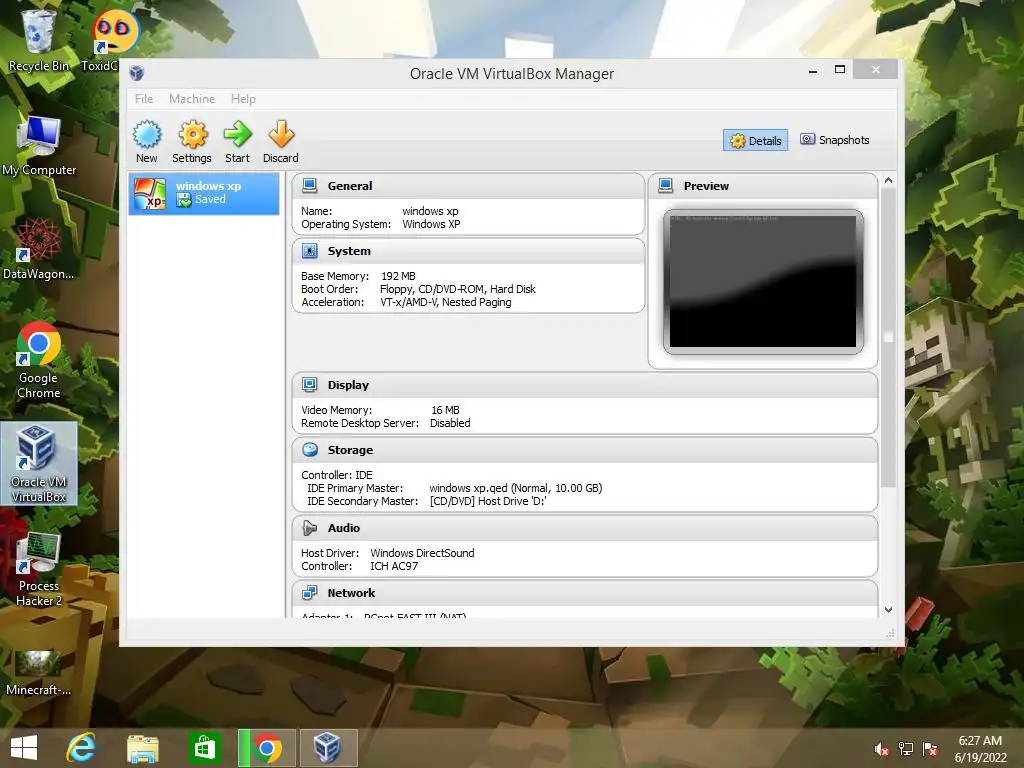Click the System section chip icon
Image resolution: width=1024 pixels, height=768 pixels.
(x=310, y=251)
